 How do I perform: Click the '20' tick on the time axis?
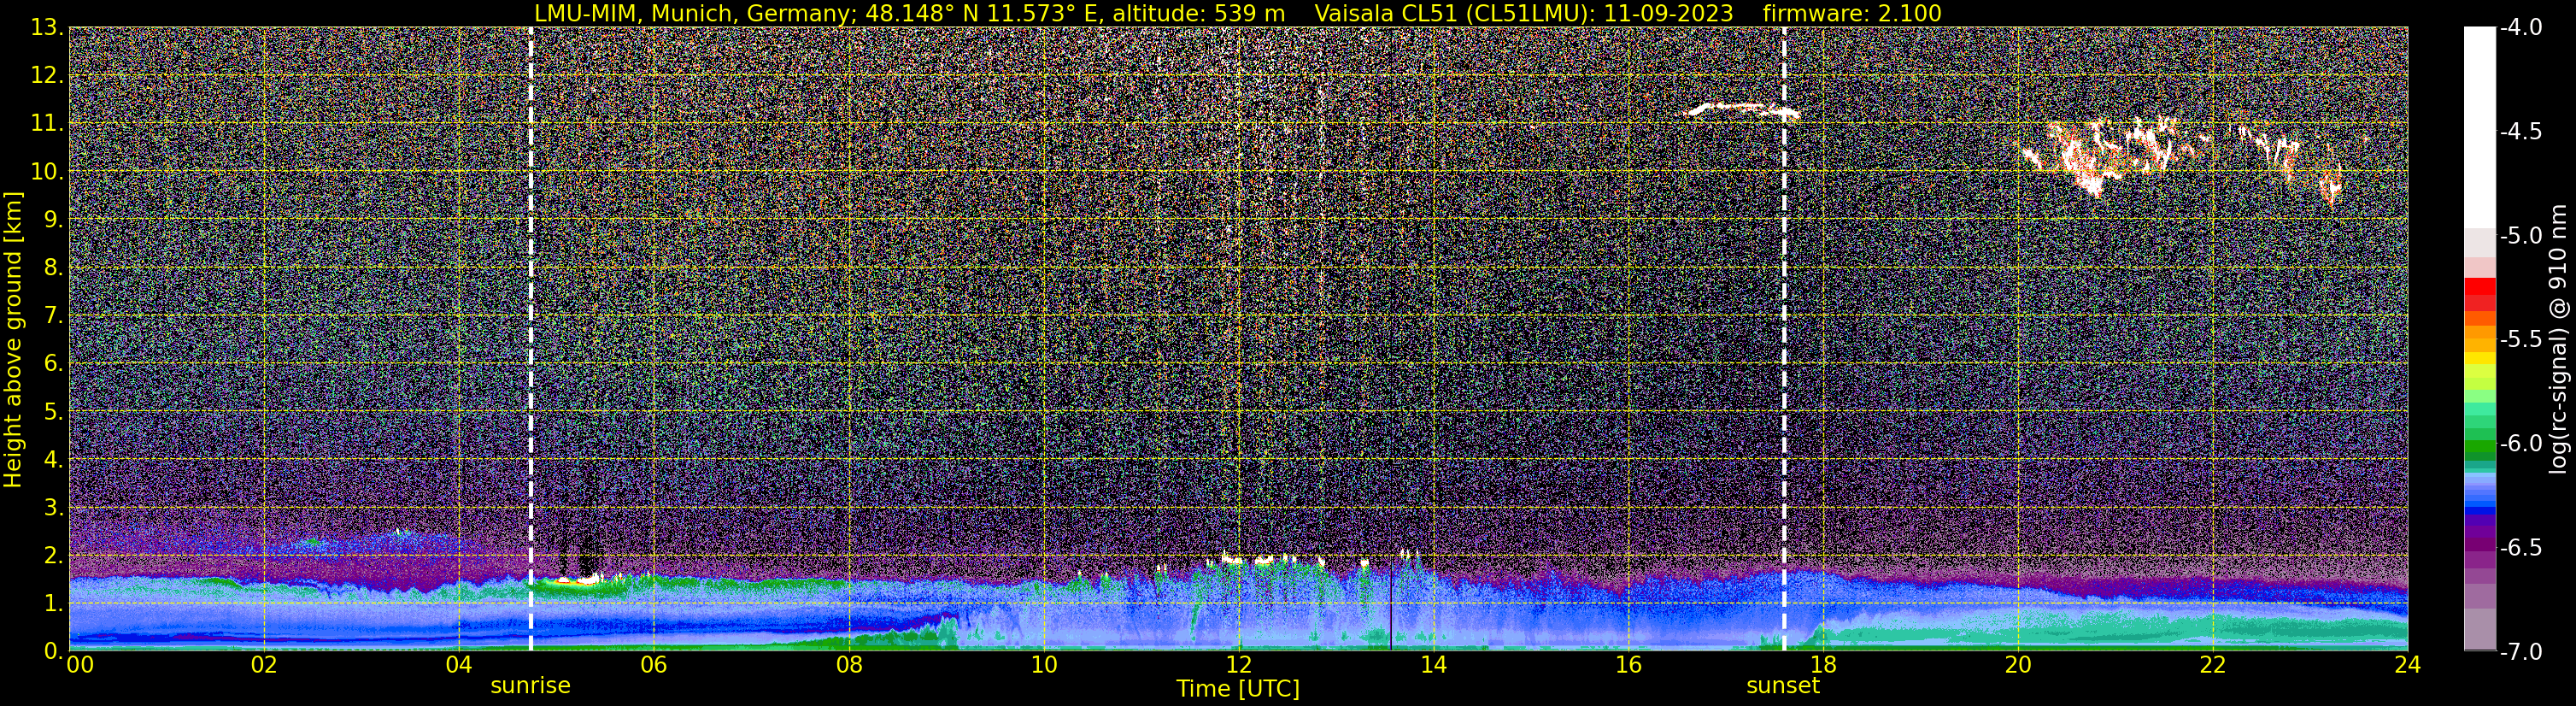pos(2018,665)
